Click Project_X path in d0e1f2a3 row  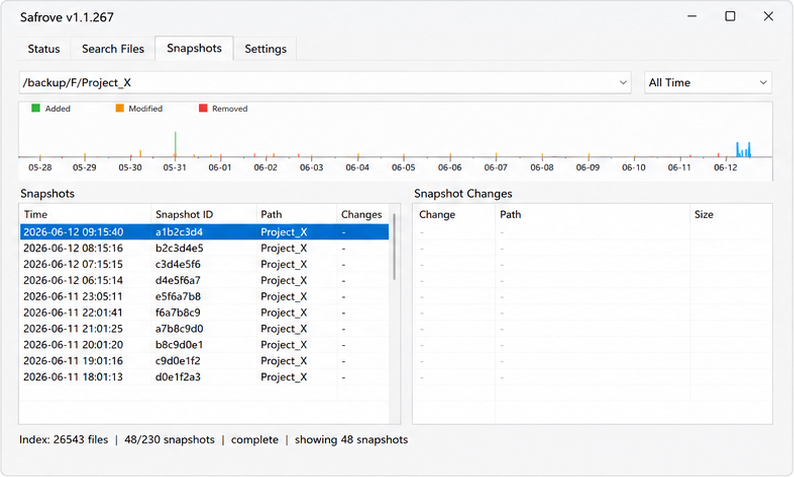284,377
